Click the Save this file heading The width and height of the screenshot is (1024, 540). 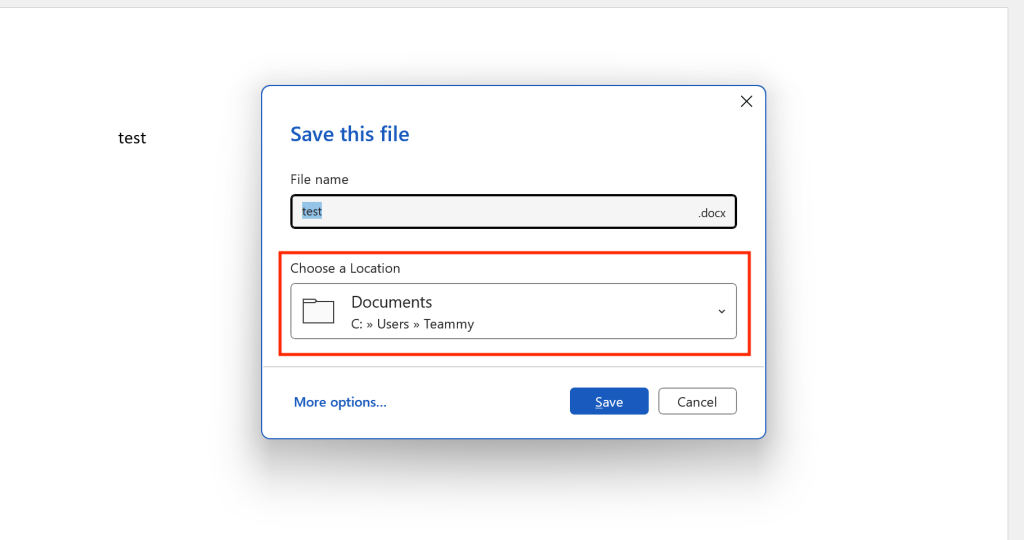349,134
